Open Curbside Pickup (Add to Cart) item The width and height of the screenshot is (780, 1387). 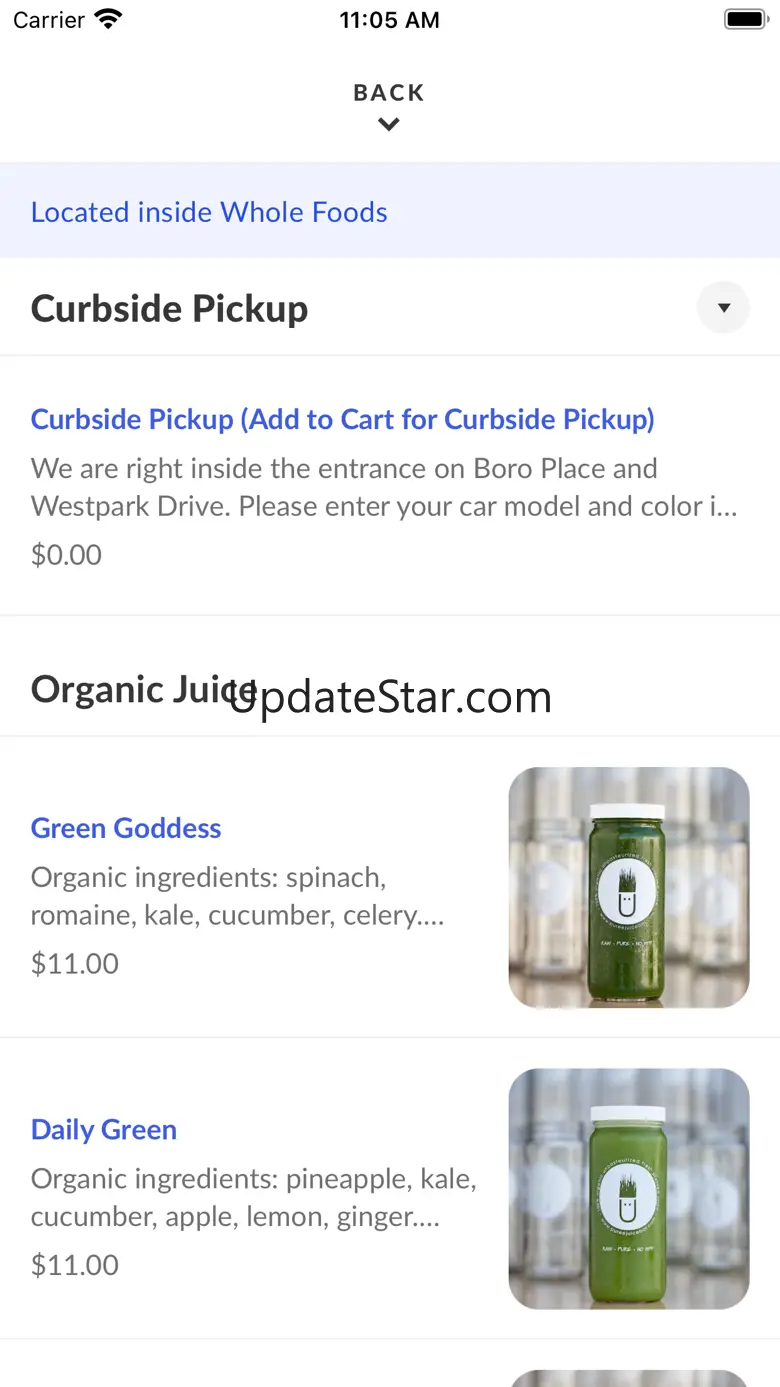[x=343, y=419]
